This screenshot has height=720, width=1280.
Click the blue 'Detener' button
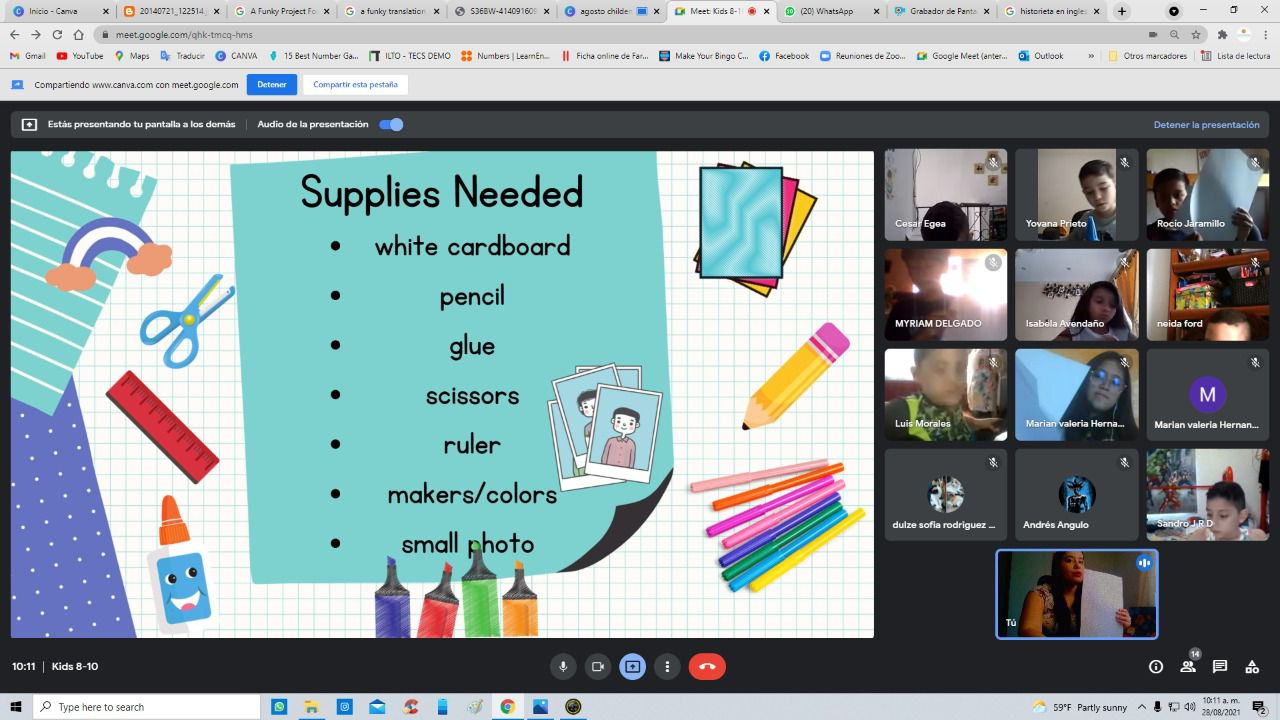pyautogui.click(x=271, y=85)
